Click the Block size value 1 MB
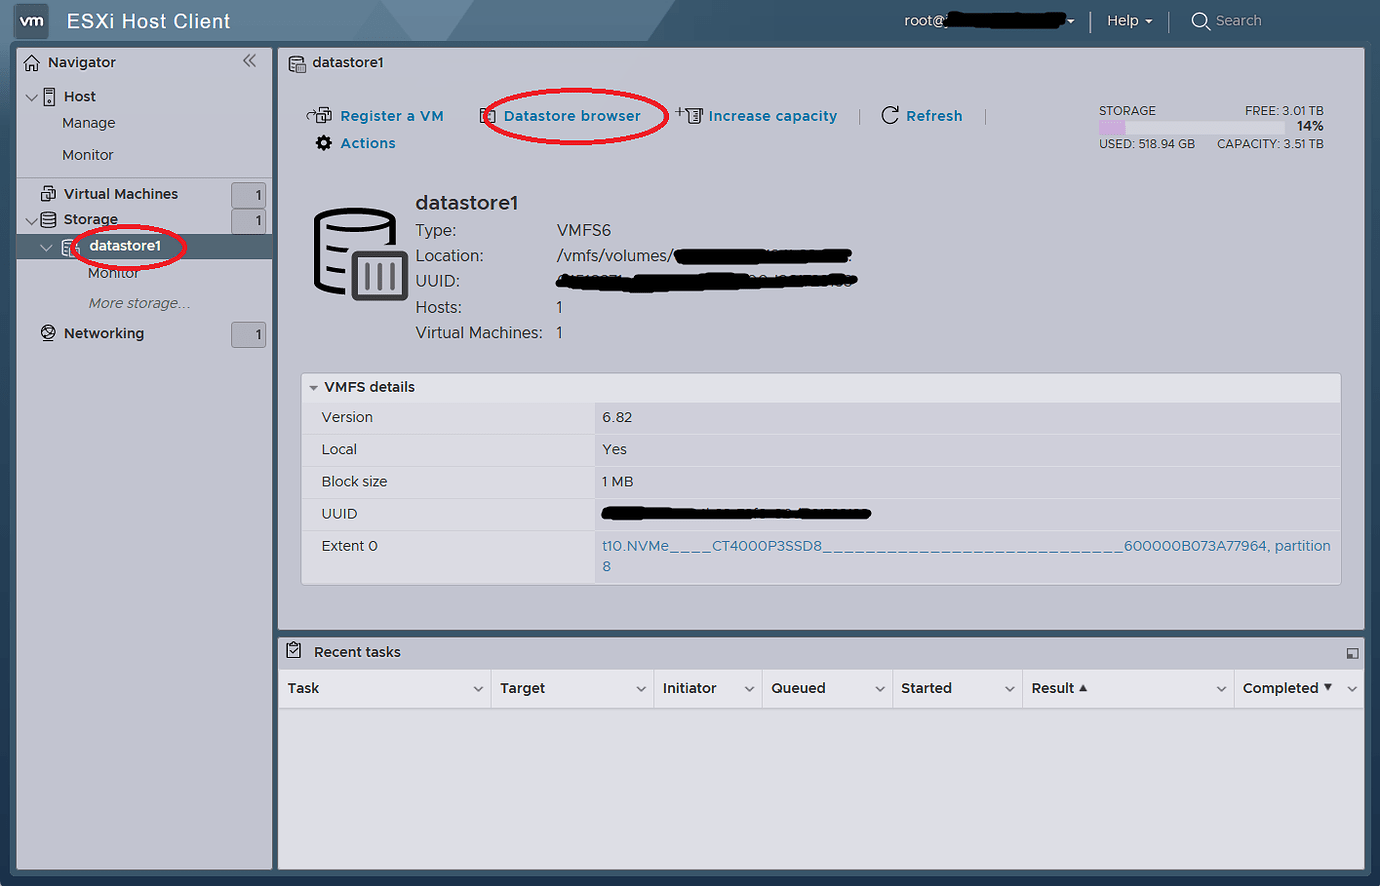The height and width of the screenshot is (886, 1380). tap(617, 481)
